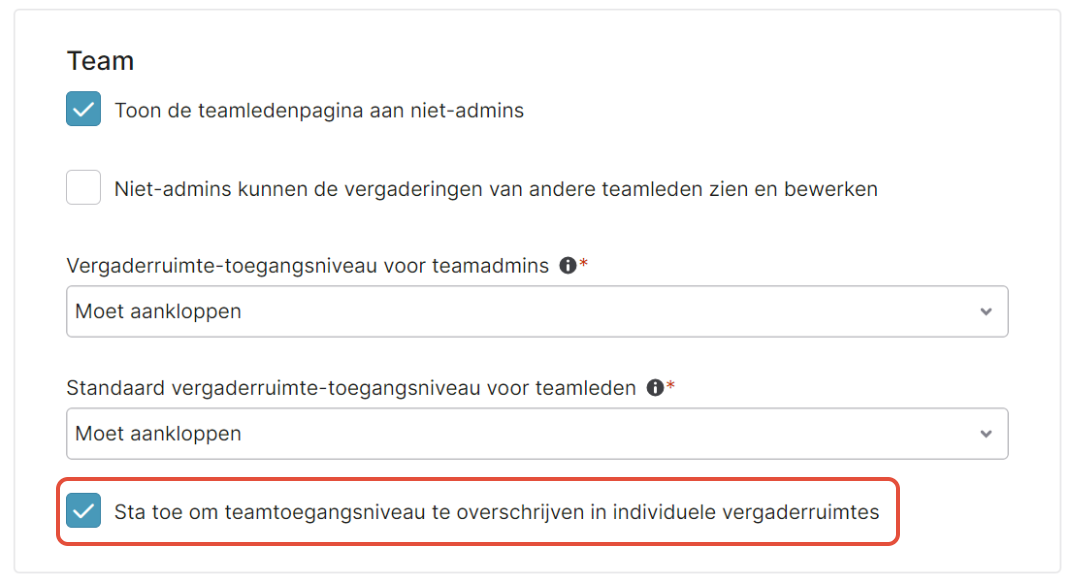Click red asterisk beside teamleden label
1073x585 pixels.
tap(671, 385)
